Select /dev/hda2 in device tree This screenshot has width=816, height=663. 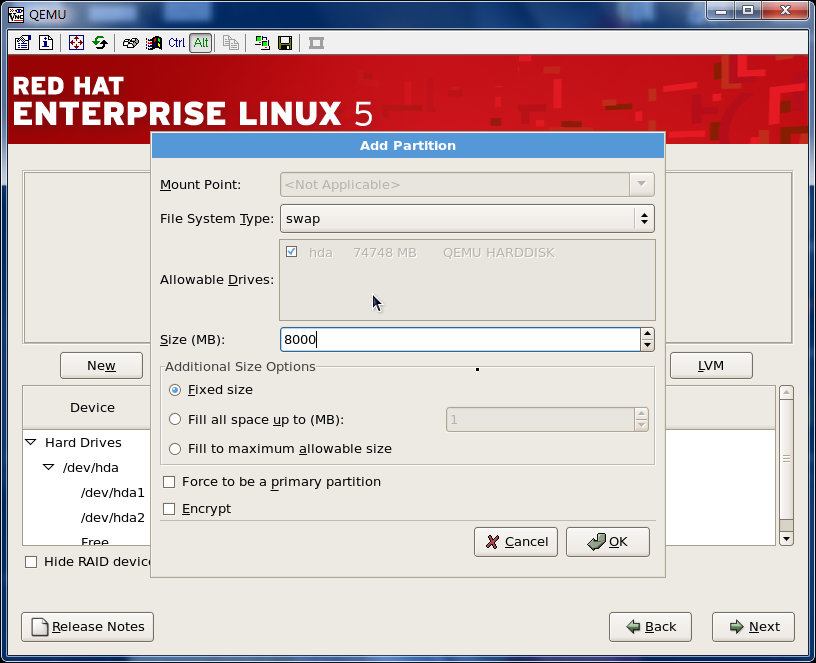click(x=112, y=517)
